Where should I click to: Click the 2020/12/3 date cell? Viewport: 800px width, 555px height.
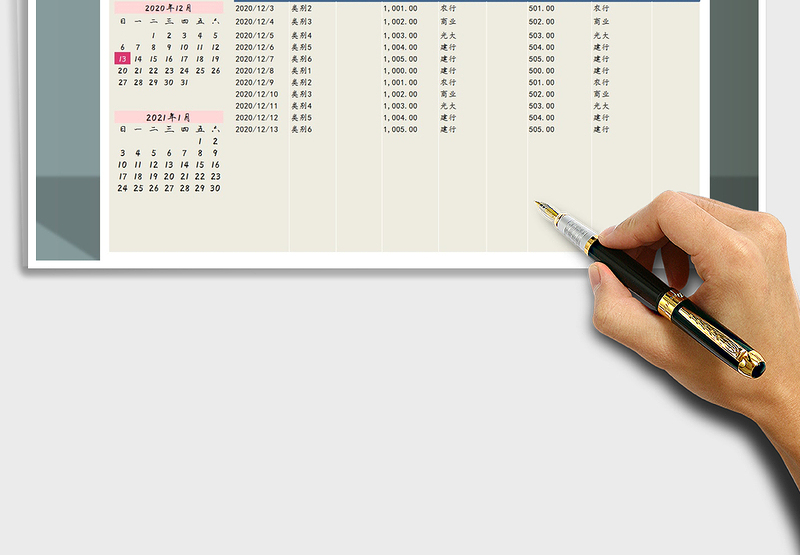254,8
